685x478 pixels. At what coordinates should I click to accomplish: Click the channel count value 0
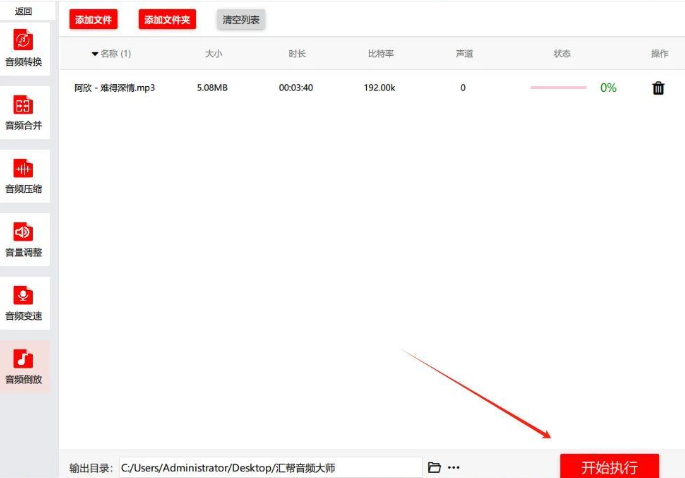(463, 88)
